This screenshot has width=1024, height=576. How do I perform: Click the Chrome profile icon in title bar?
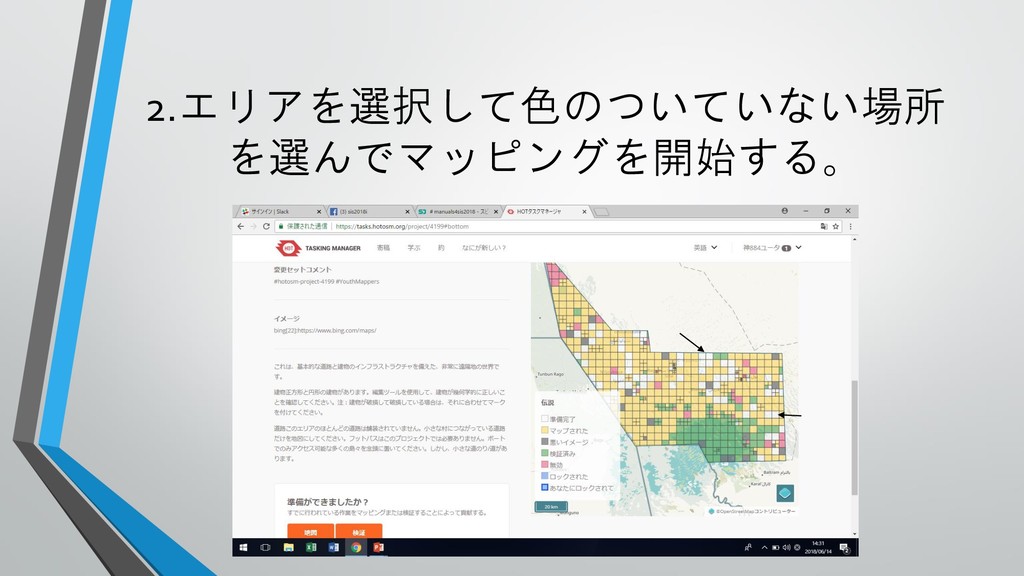pyautogui.click(x=784, y=211)
